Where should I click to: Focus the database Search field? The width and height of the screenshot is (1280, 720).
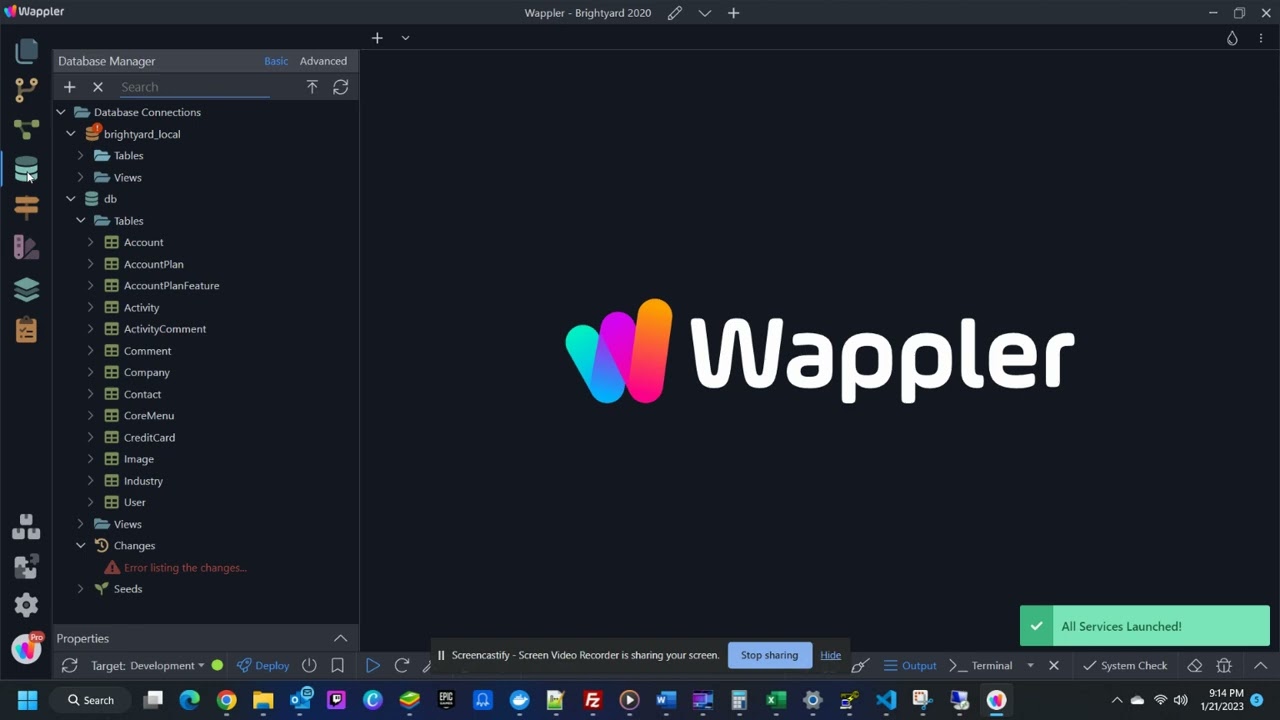194,87
